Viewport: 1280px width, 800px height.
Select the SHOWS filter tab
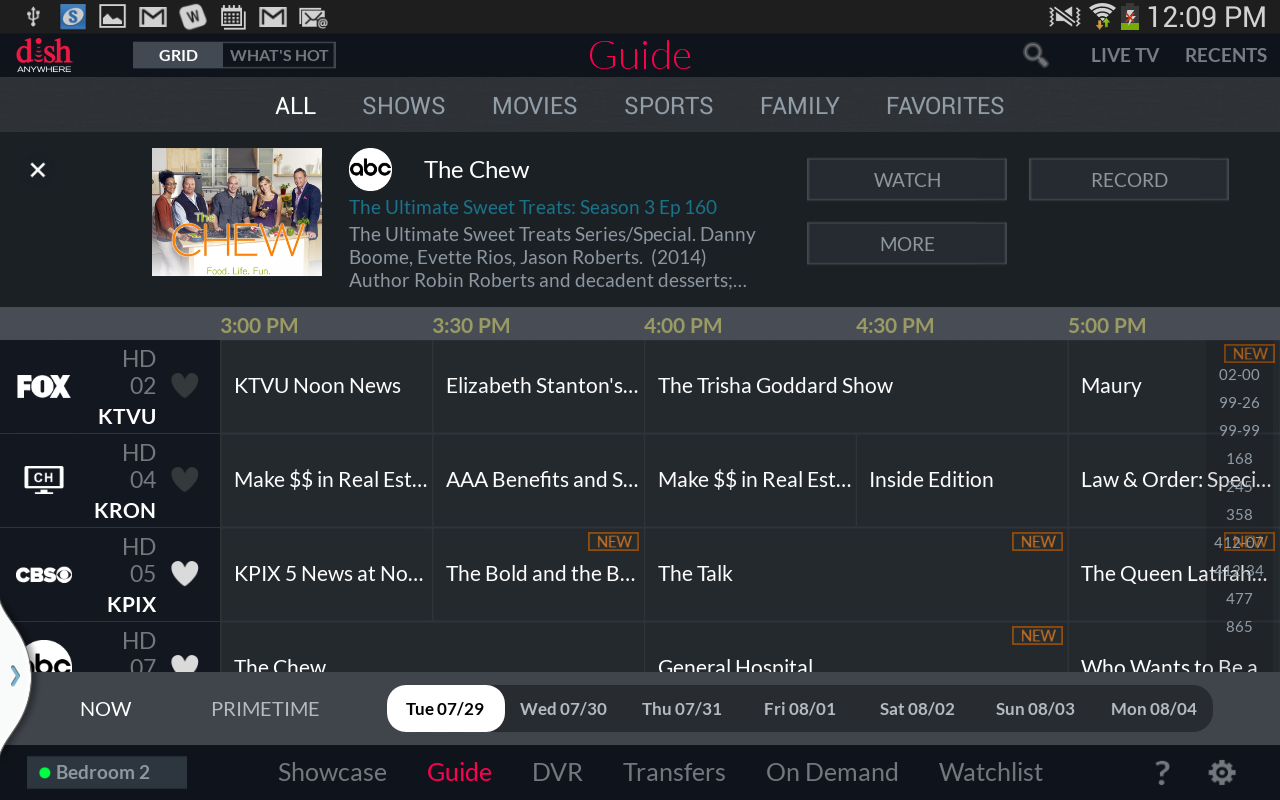tap(404, 106)
